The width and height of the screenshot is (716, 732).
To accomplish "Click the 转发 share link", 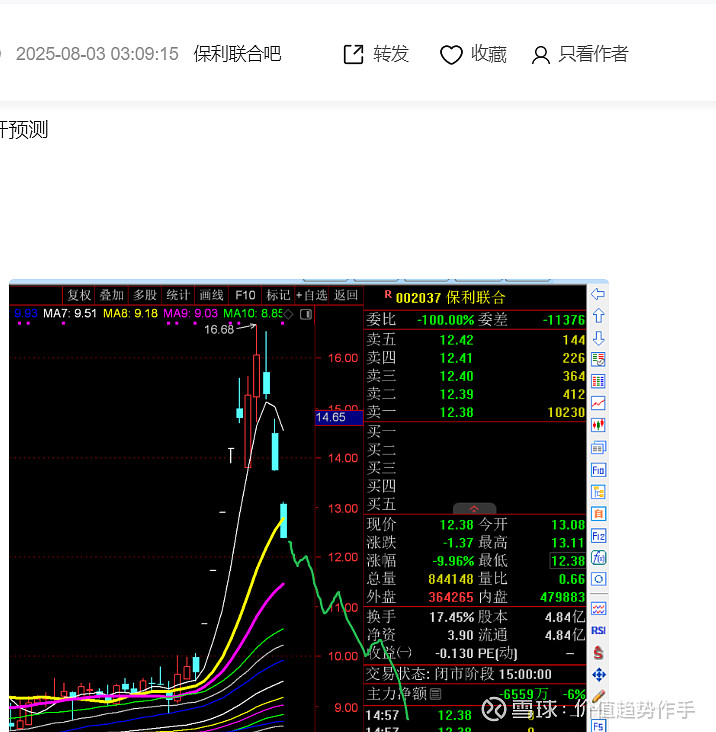I will 391,54.
